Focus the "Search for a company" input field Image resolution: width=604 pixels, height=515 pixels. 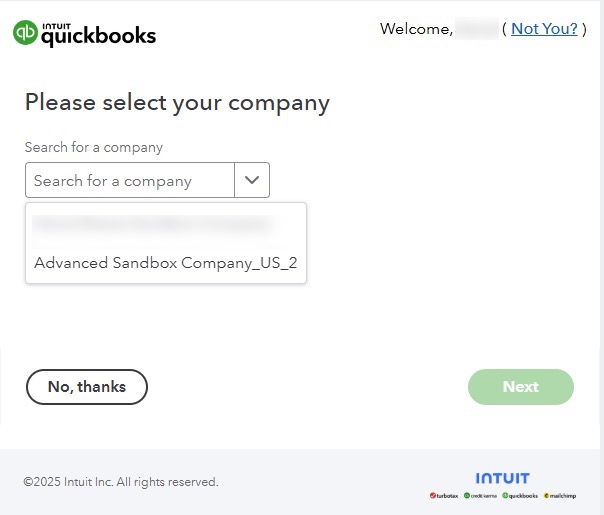pos(130,181)
